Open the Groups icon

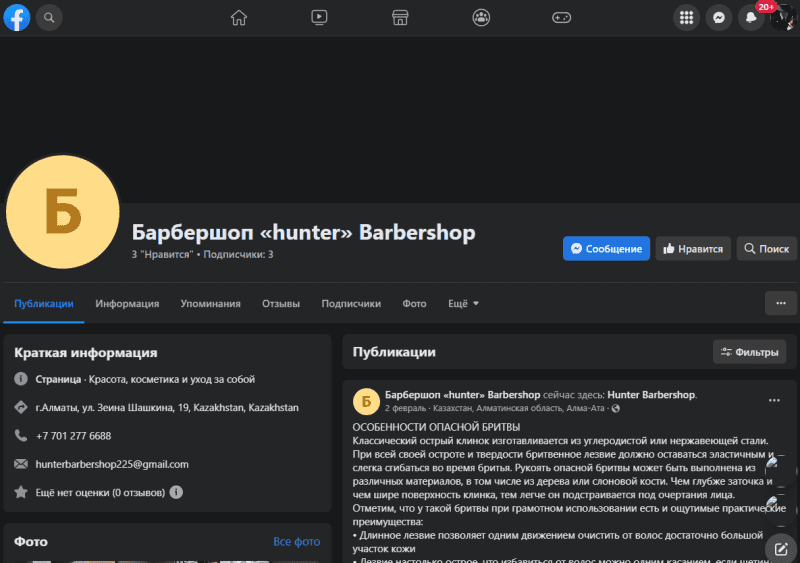click(x=481, y=17)
